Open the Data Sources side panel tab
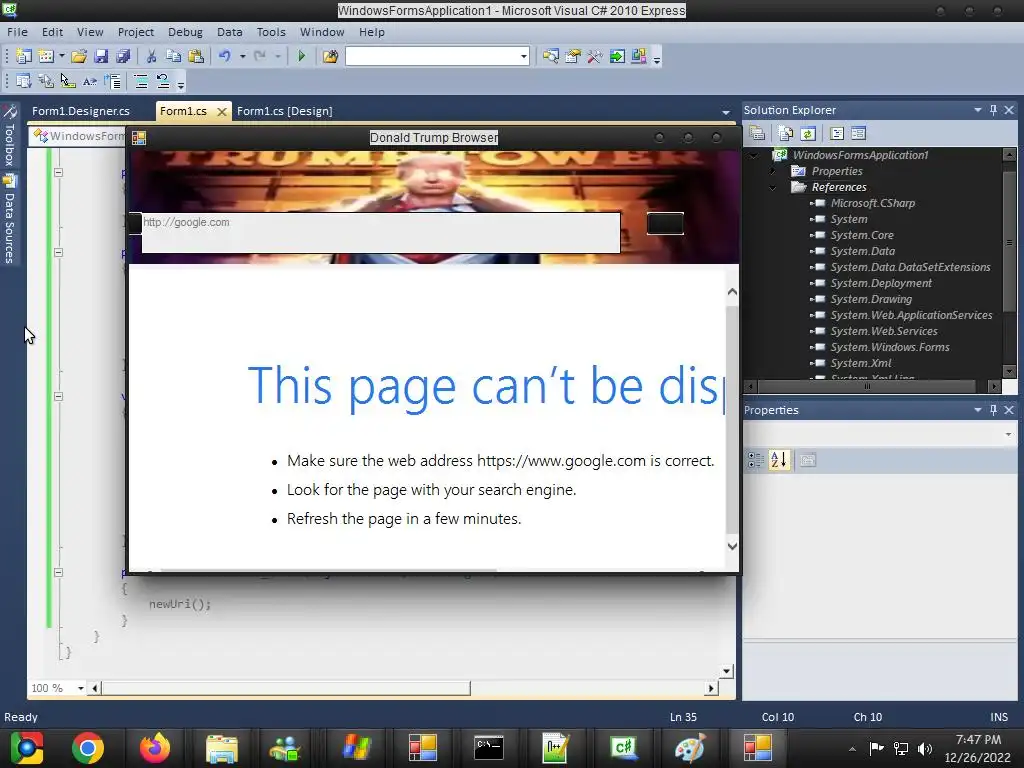Image resolution: width=1024 pixels, height=768 pixels. pos(9,219)
